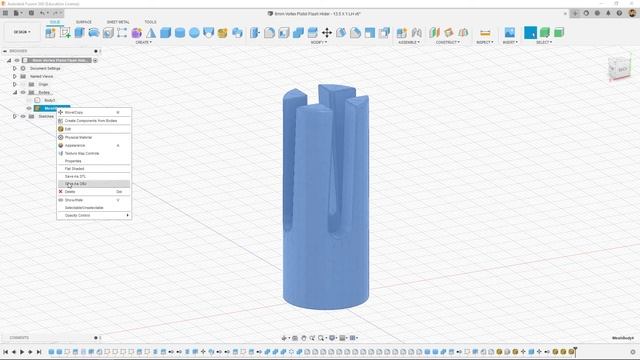The width and height of the screenshot is (640, 360).
Task: Select the Shell tool icon
Action: pos(284,33)
